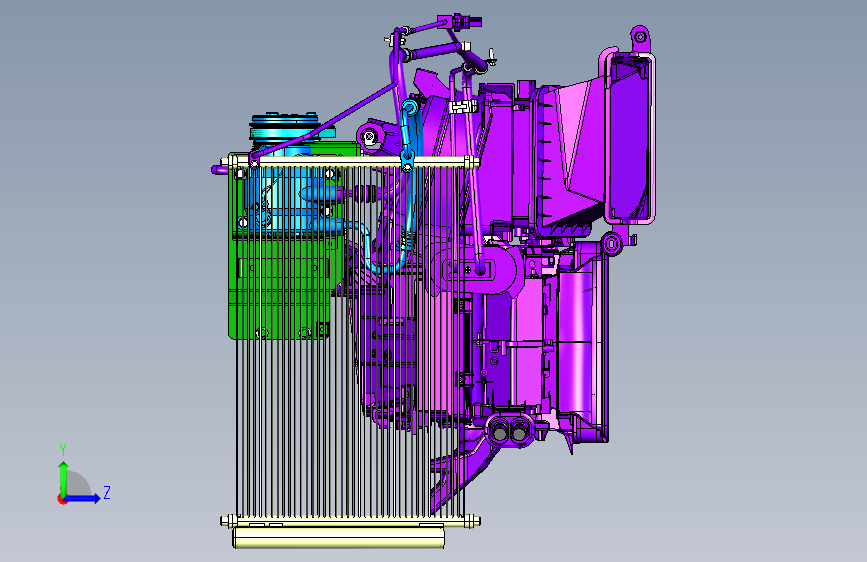Select the round mounting lug at top right
Image resolution: width=867 pixels, height=562 pixels.
point(640,37)
